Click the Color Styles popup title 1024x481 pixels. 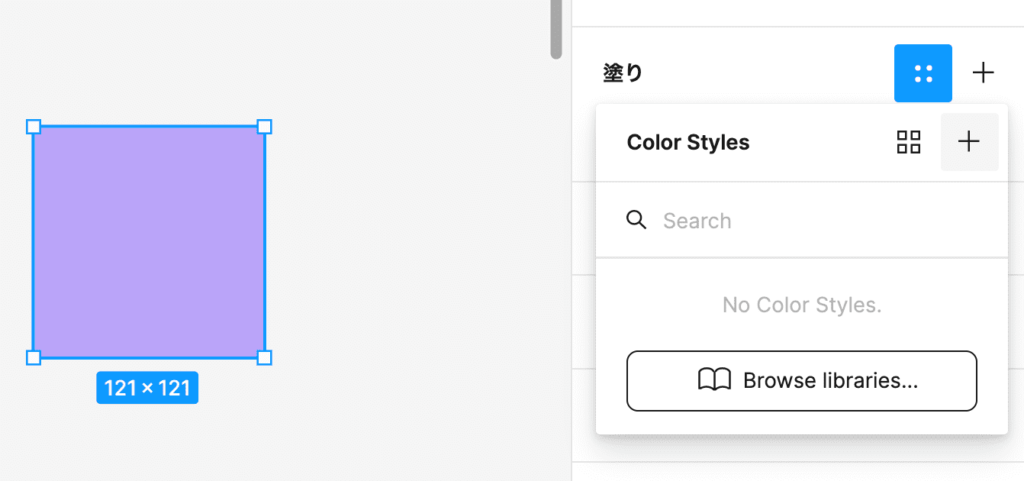(688, 142)
